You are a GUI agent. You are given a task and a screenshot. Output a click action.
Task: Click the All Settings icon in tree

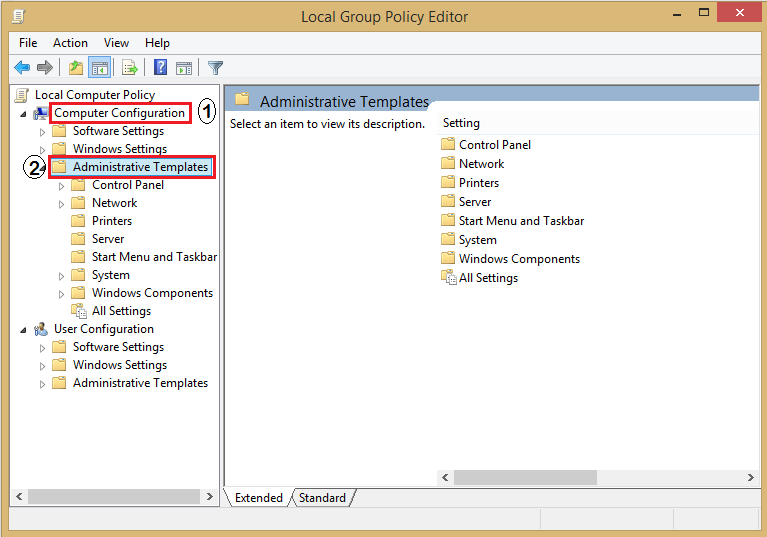79,311
